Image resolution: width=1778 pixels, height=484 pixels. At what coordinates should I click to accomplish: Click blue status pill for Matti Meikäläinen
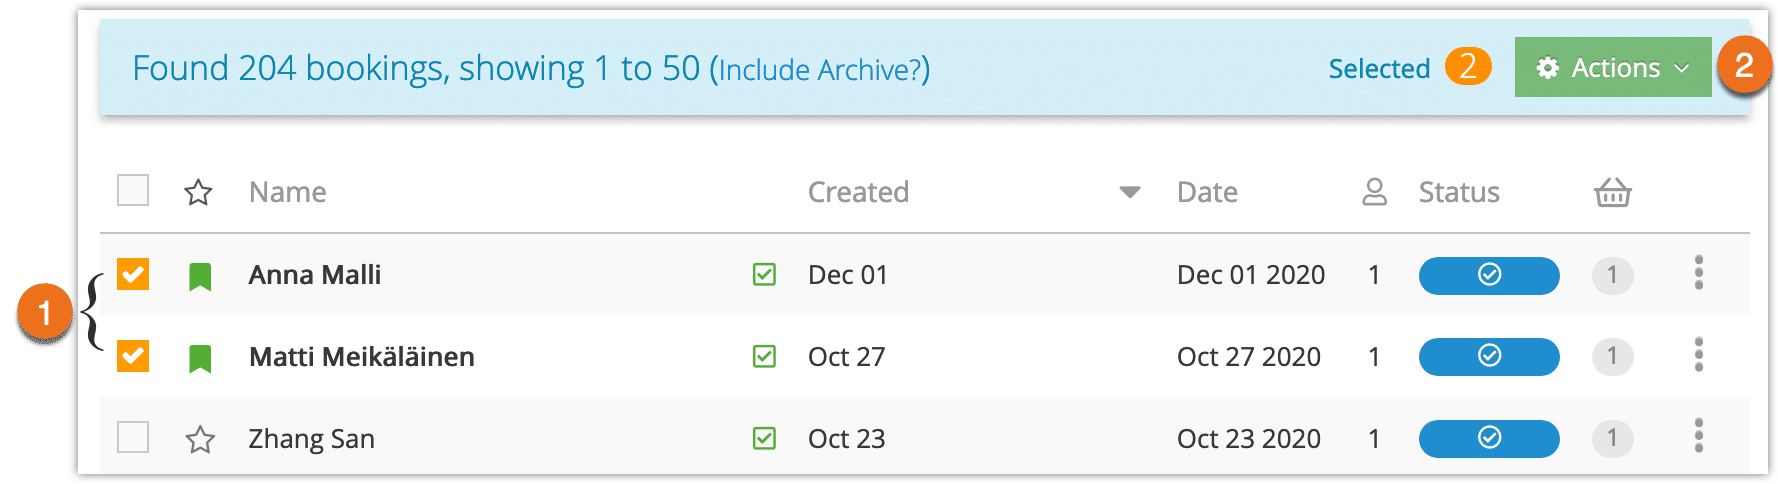[1489, 357]
